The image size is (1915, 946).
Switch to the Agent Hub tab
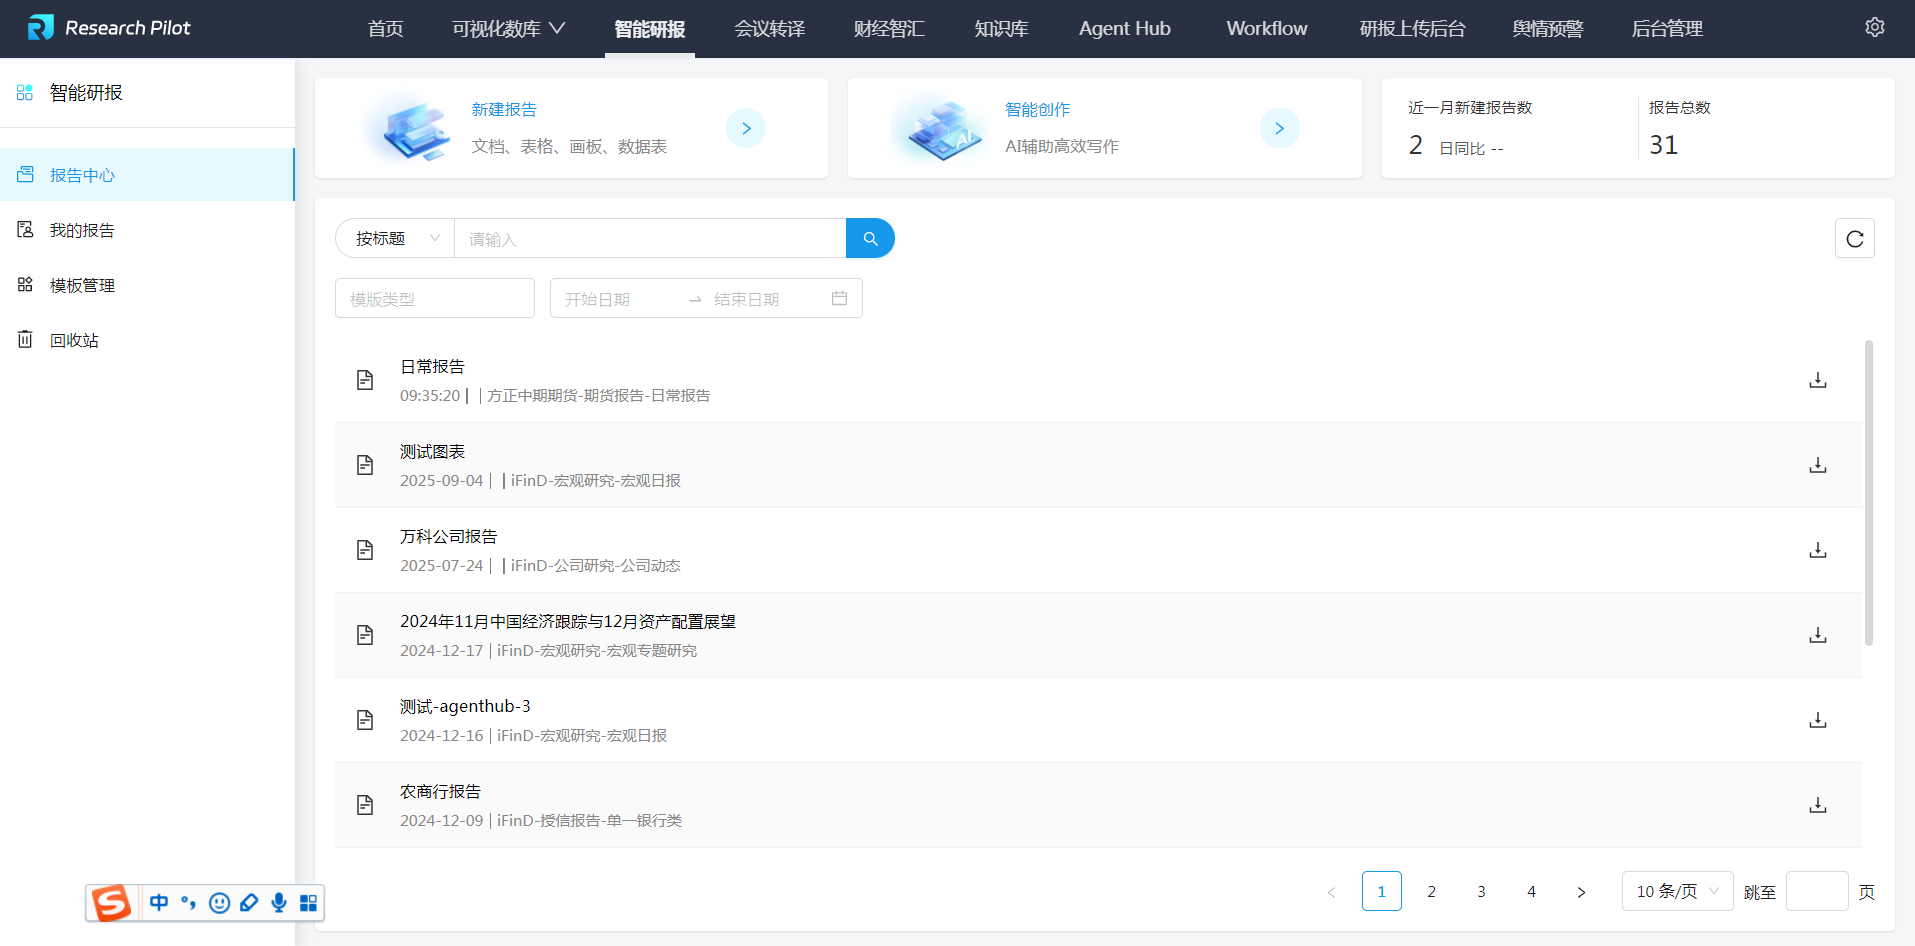pyautogui.click(x=1124, y=28)
